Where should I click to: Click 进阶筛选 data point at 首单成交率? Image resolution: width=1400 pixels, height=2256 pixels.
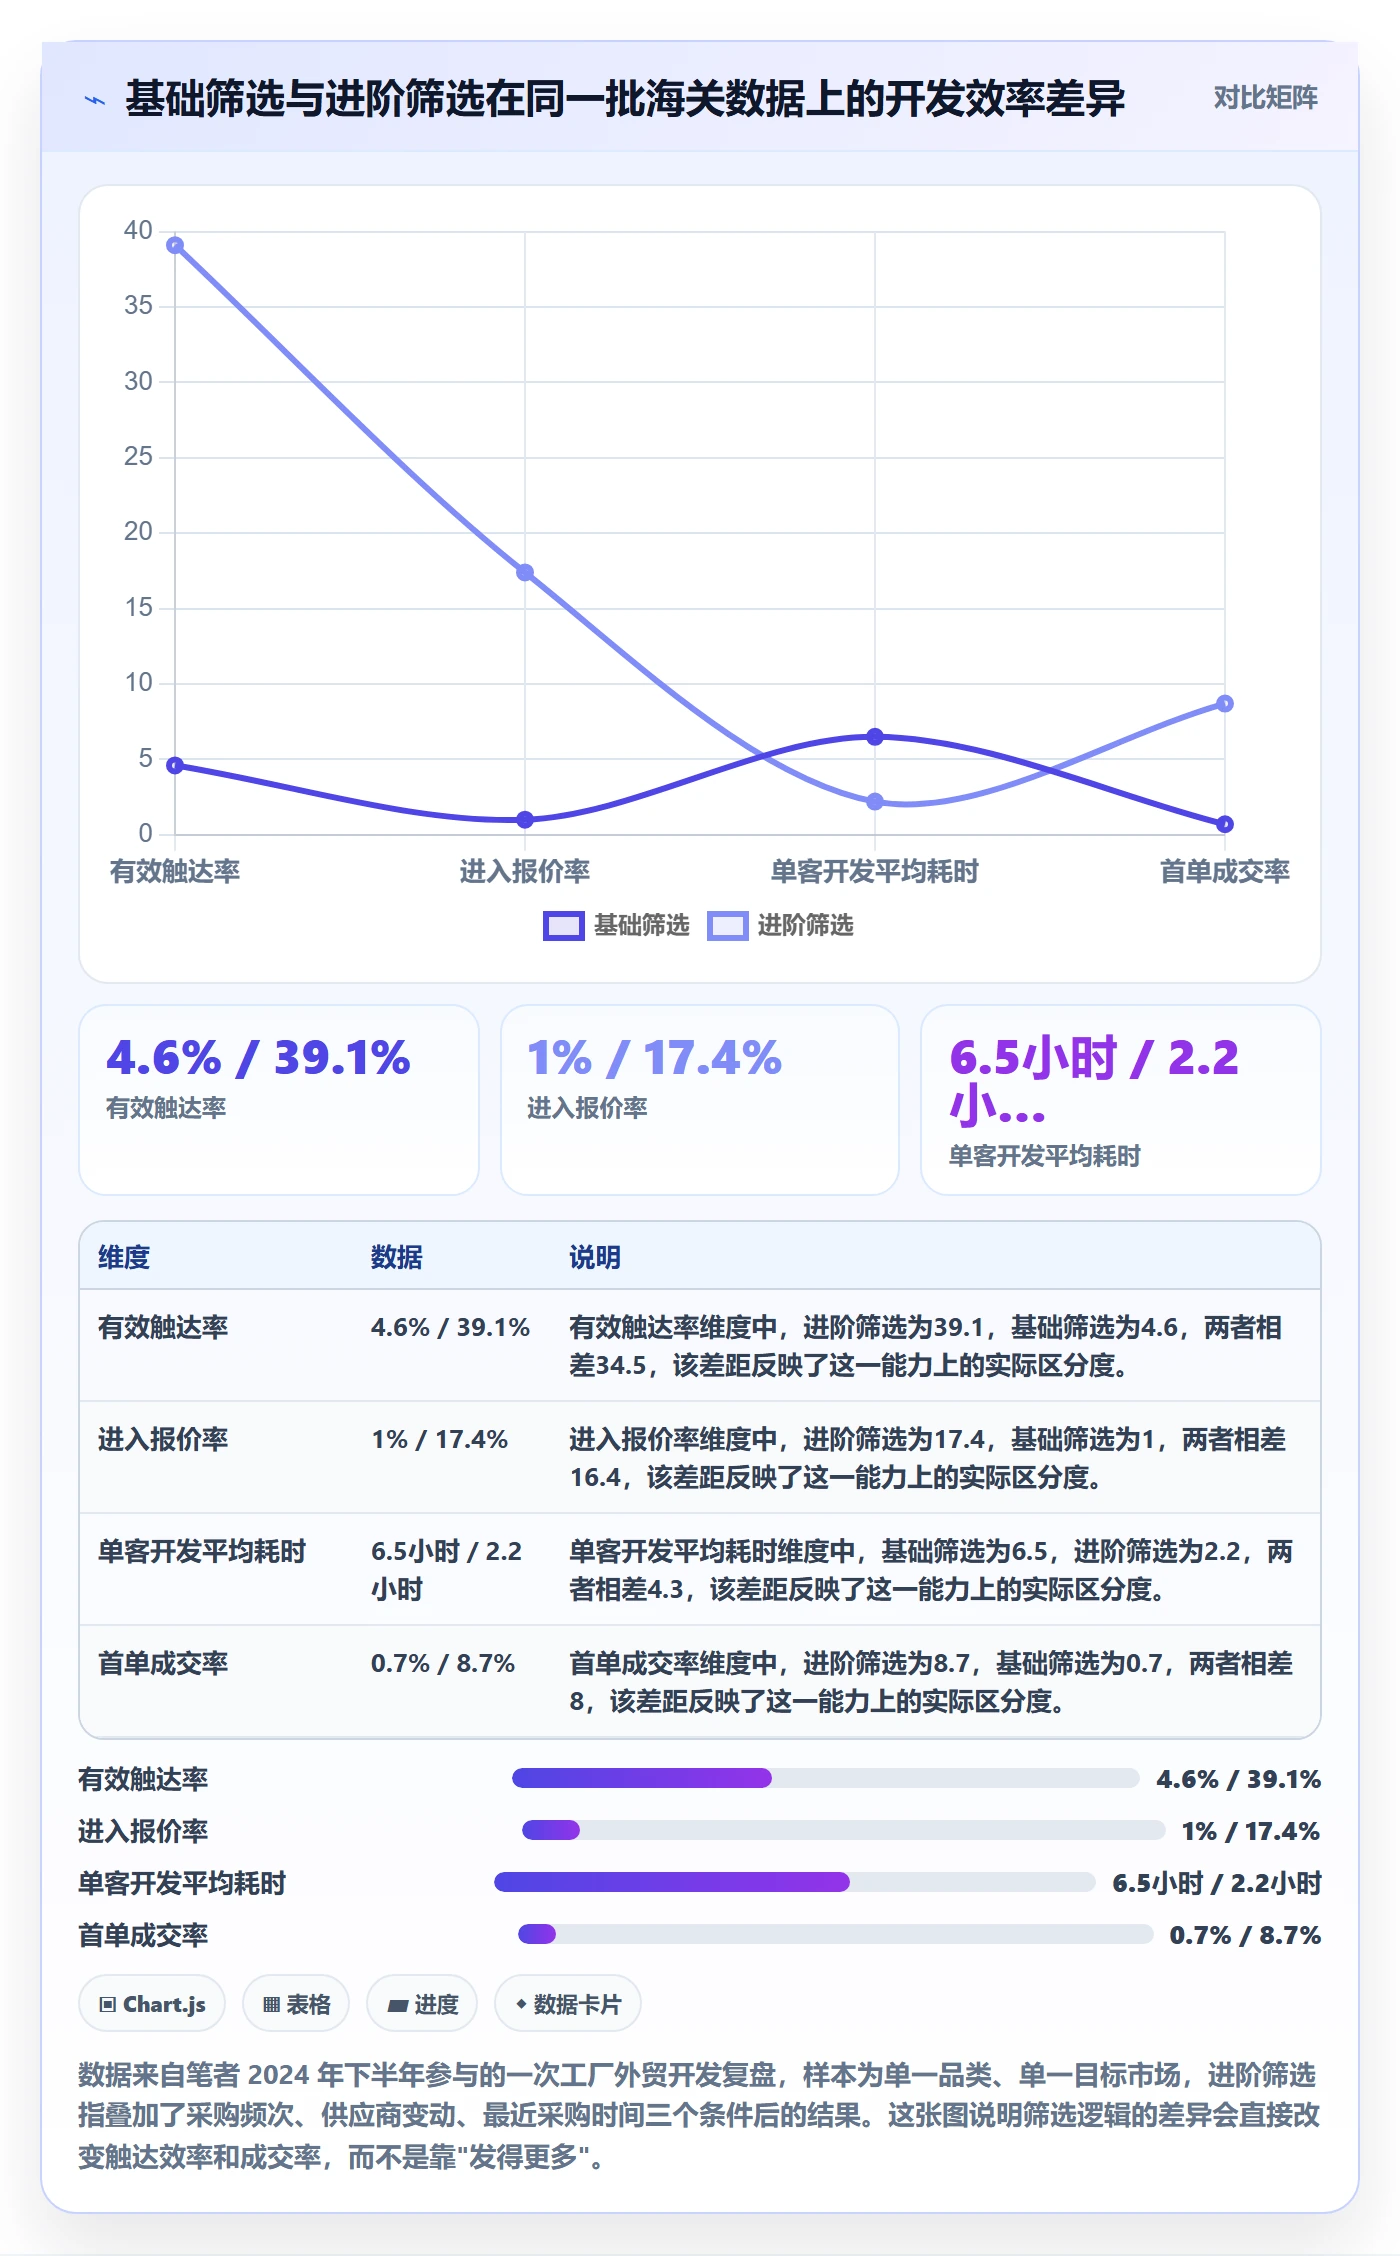[x=1225, y=703]
